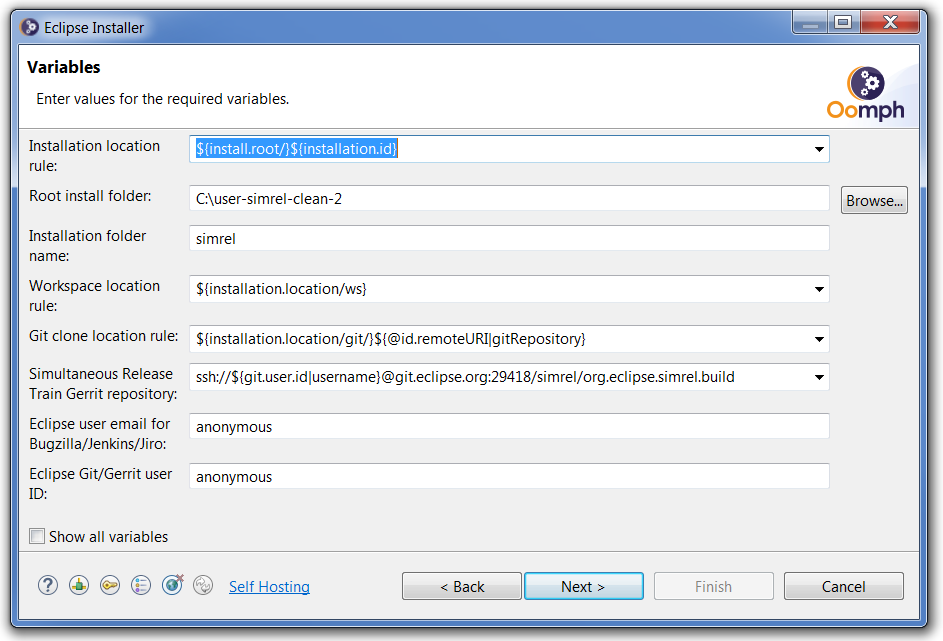Screen dimensions: 943x641
Task: Maximize the Eclipse Installer window
Action: pos(843,23)
